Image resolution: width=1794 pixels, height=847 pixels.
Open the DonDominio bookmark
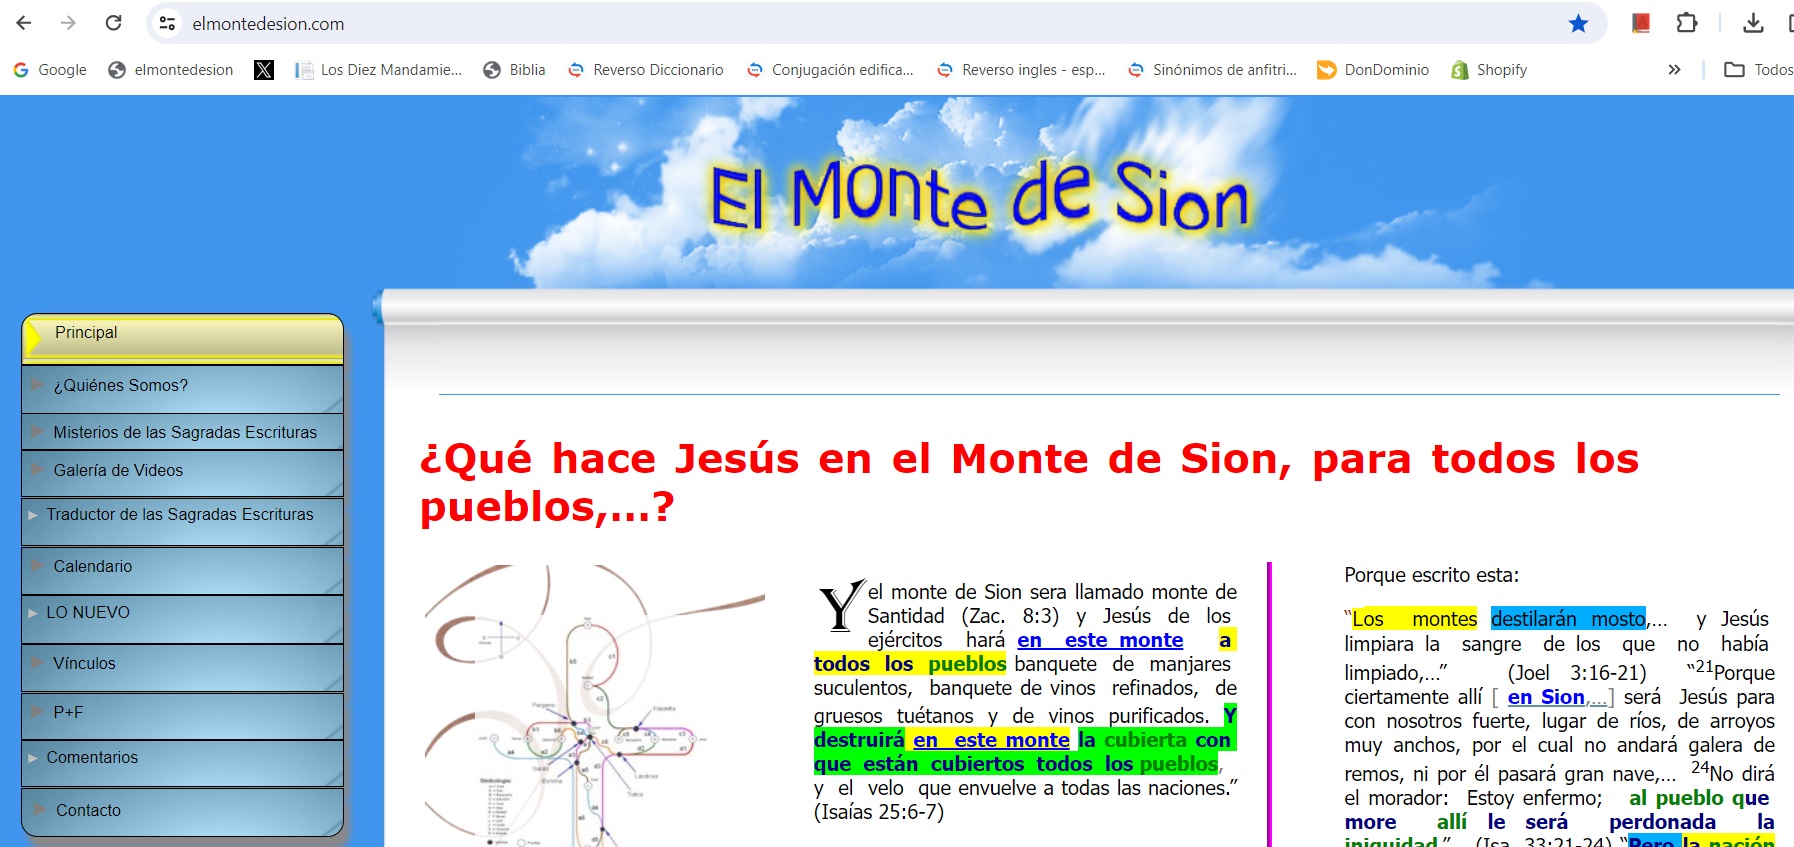point(1373,70)
